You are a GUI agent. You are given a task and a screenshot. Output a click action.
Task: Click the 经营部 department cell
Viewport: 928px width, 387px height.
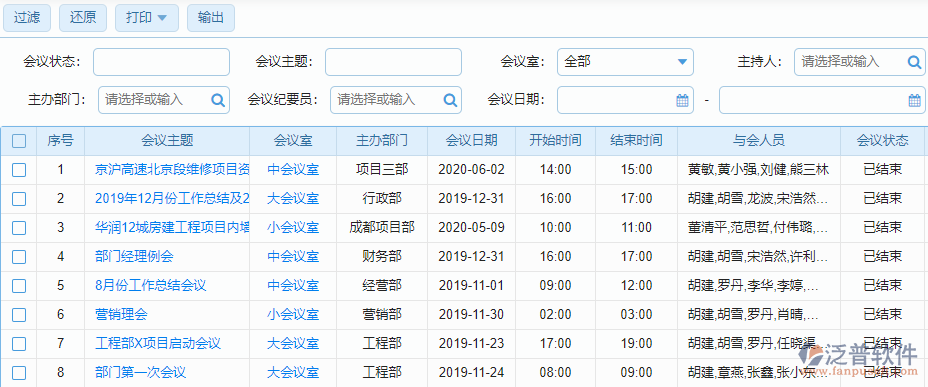(x=382, y=285)
